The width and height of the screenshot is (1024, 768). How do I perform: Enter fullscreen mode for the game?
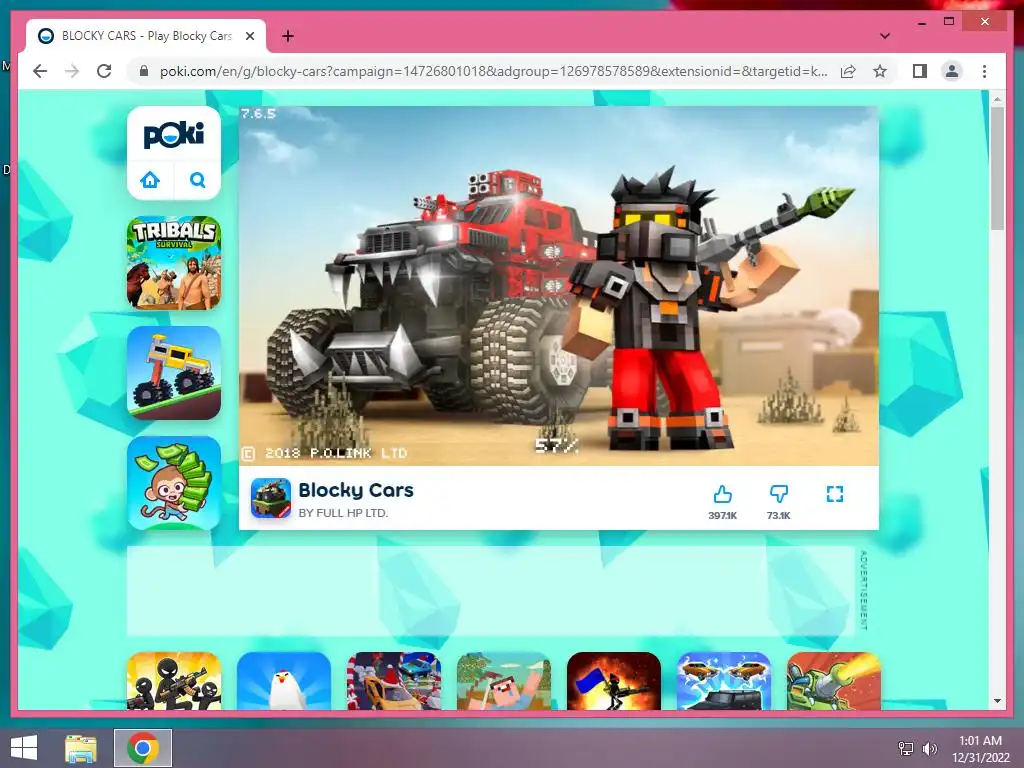[x=835, y=494]
